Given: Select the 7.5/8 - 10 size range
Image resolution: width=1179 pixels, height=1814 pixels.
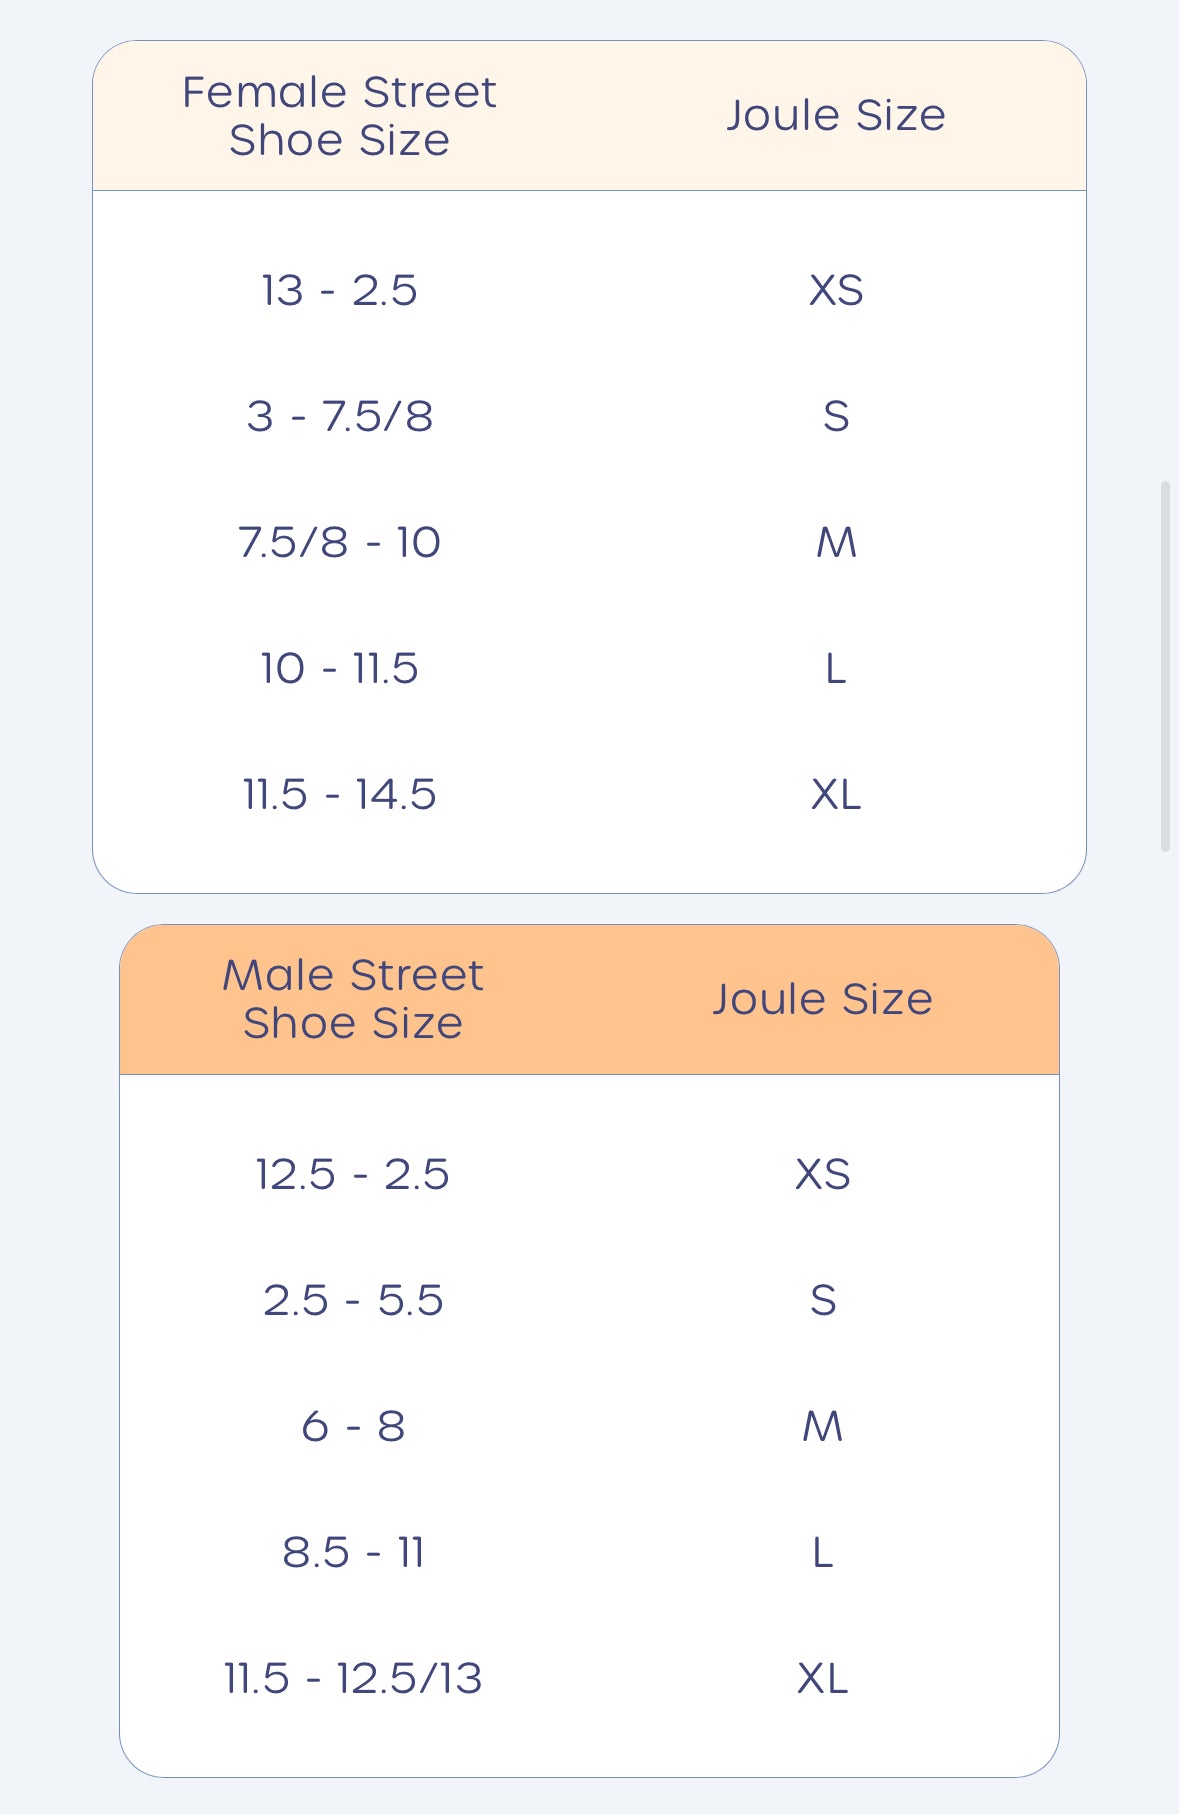Looking at the screenshot, I should coord(339,543).
